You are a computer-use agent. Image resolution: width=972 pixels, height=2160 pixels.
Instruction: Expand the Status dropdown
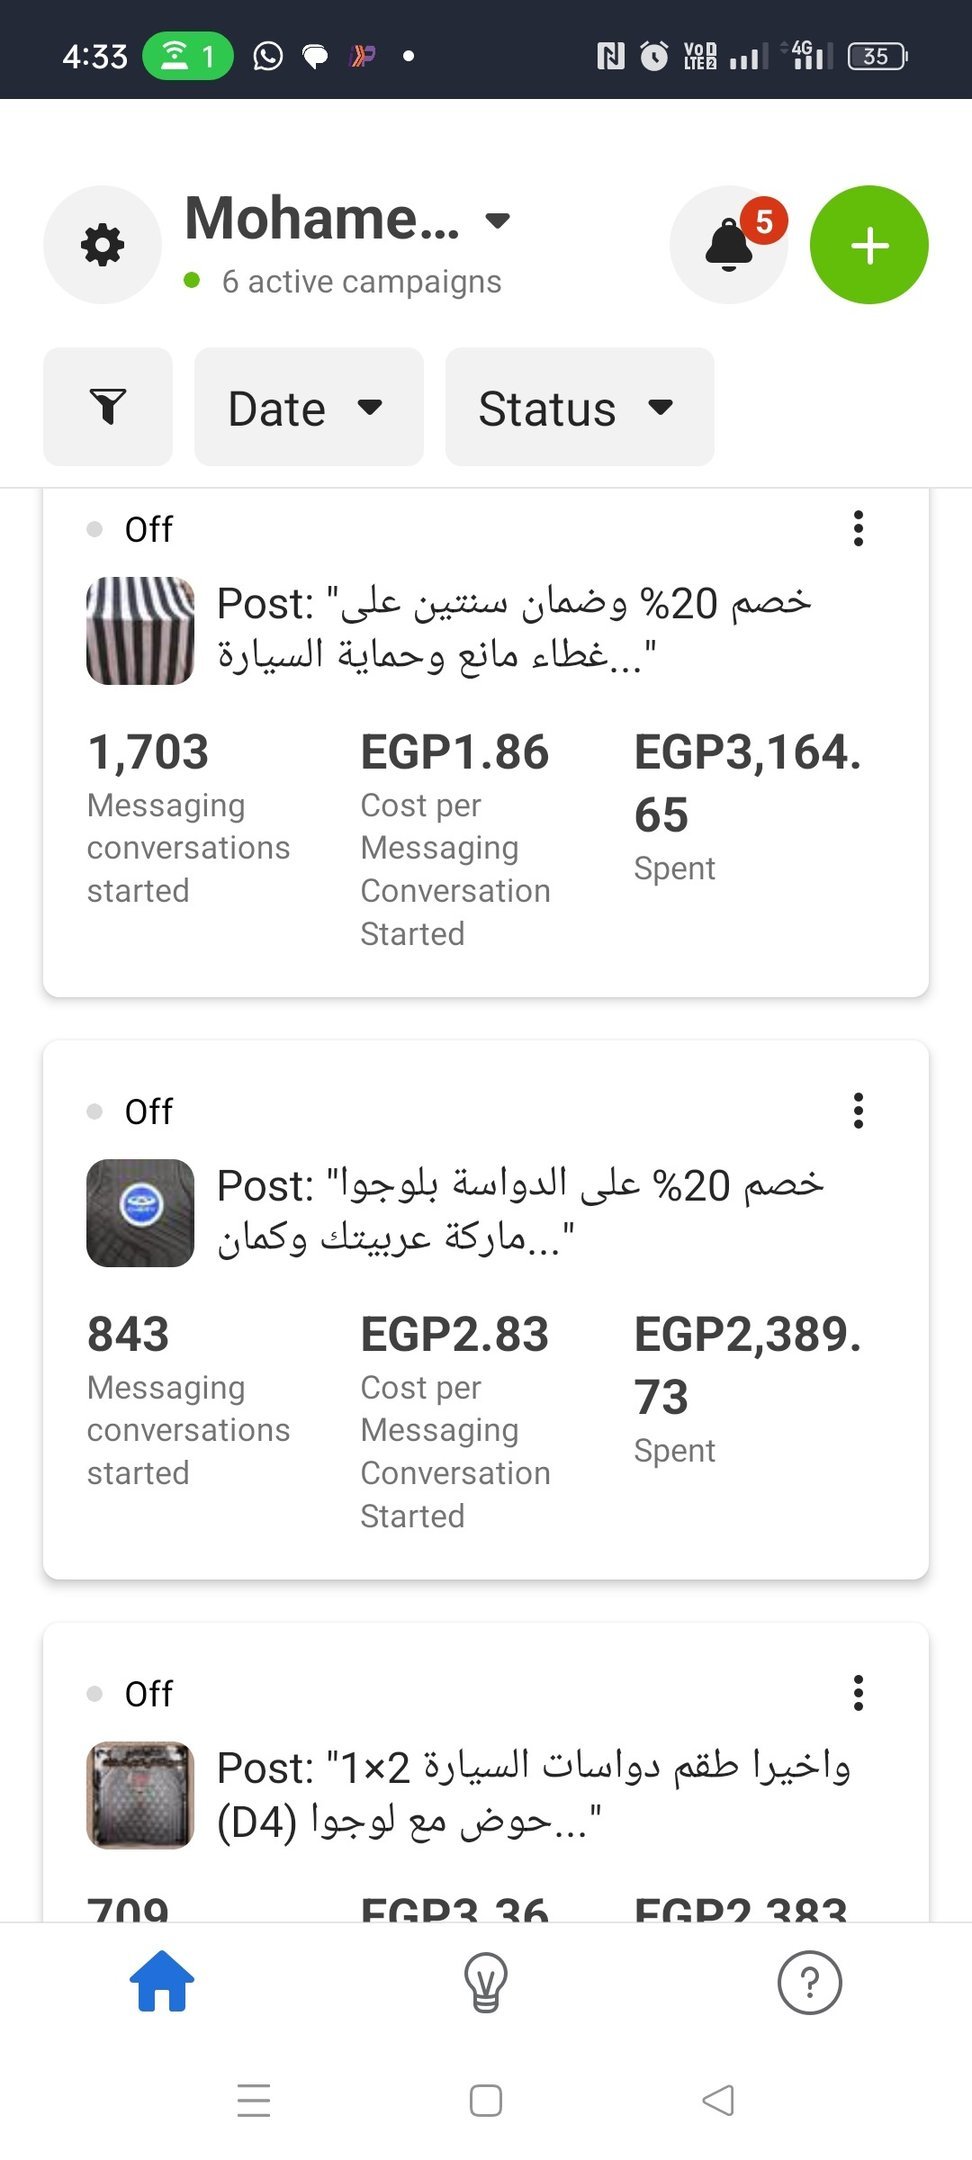point(580,407)
